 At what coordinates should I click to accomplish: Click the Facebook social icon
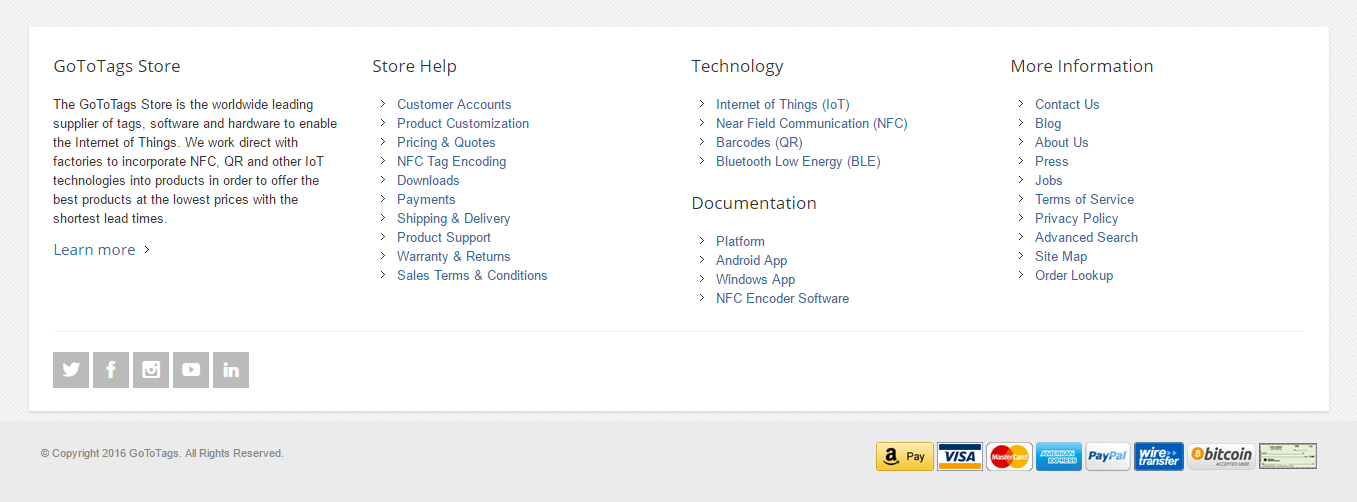[111, 370]
